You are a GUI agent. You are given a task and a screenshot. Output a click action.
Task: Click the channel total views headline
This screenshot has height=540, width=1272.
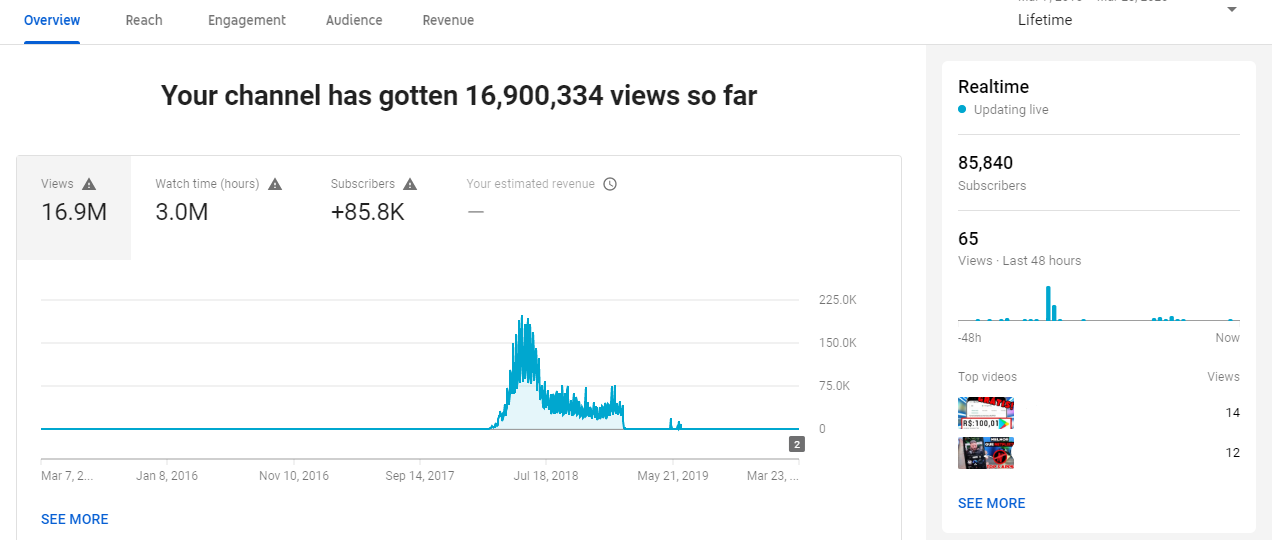point(459,96)
